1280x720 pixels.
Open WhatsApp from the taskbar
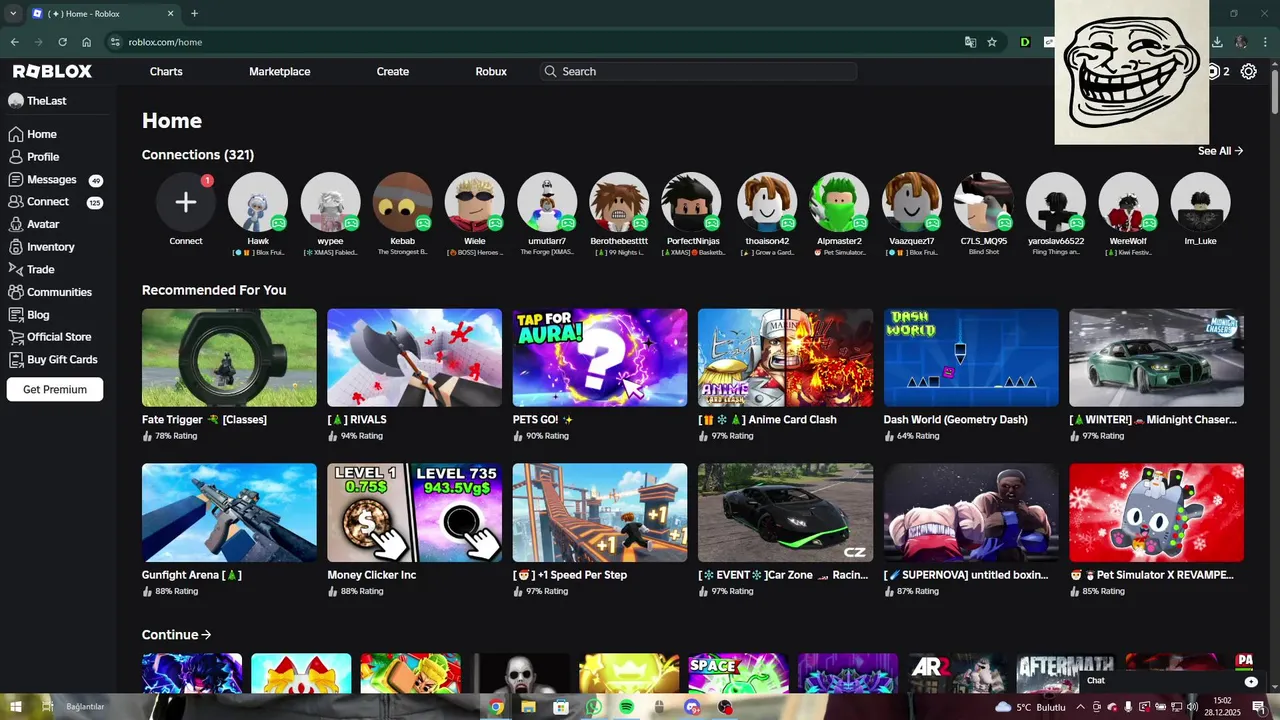[594, 707]
